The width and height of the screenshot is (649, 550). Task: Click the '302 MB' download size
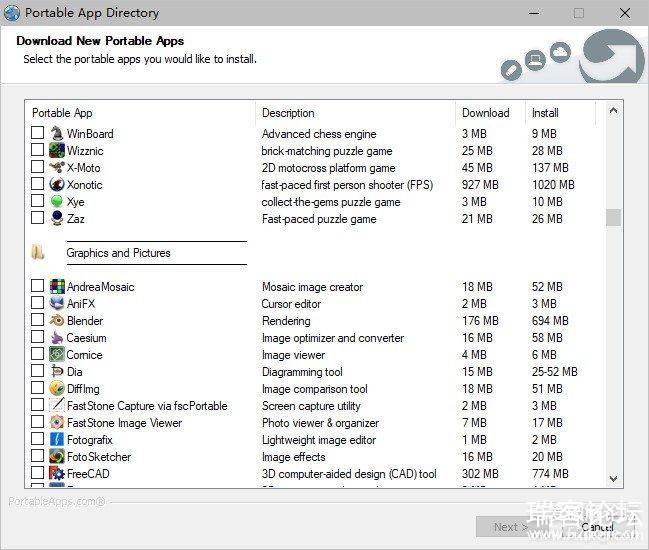tap(480, 473)
